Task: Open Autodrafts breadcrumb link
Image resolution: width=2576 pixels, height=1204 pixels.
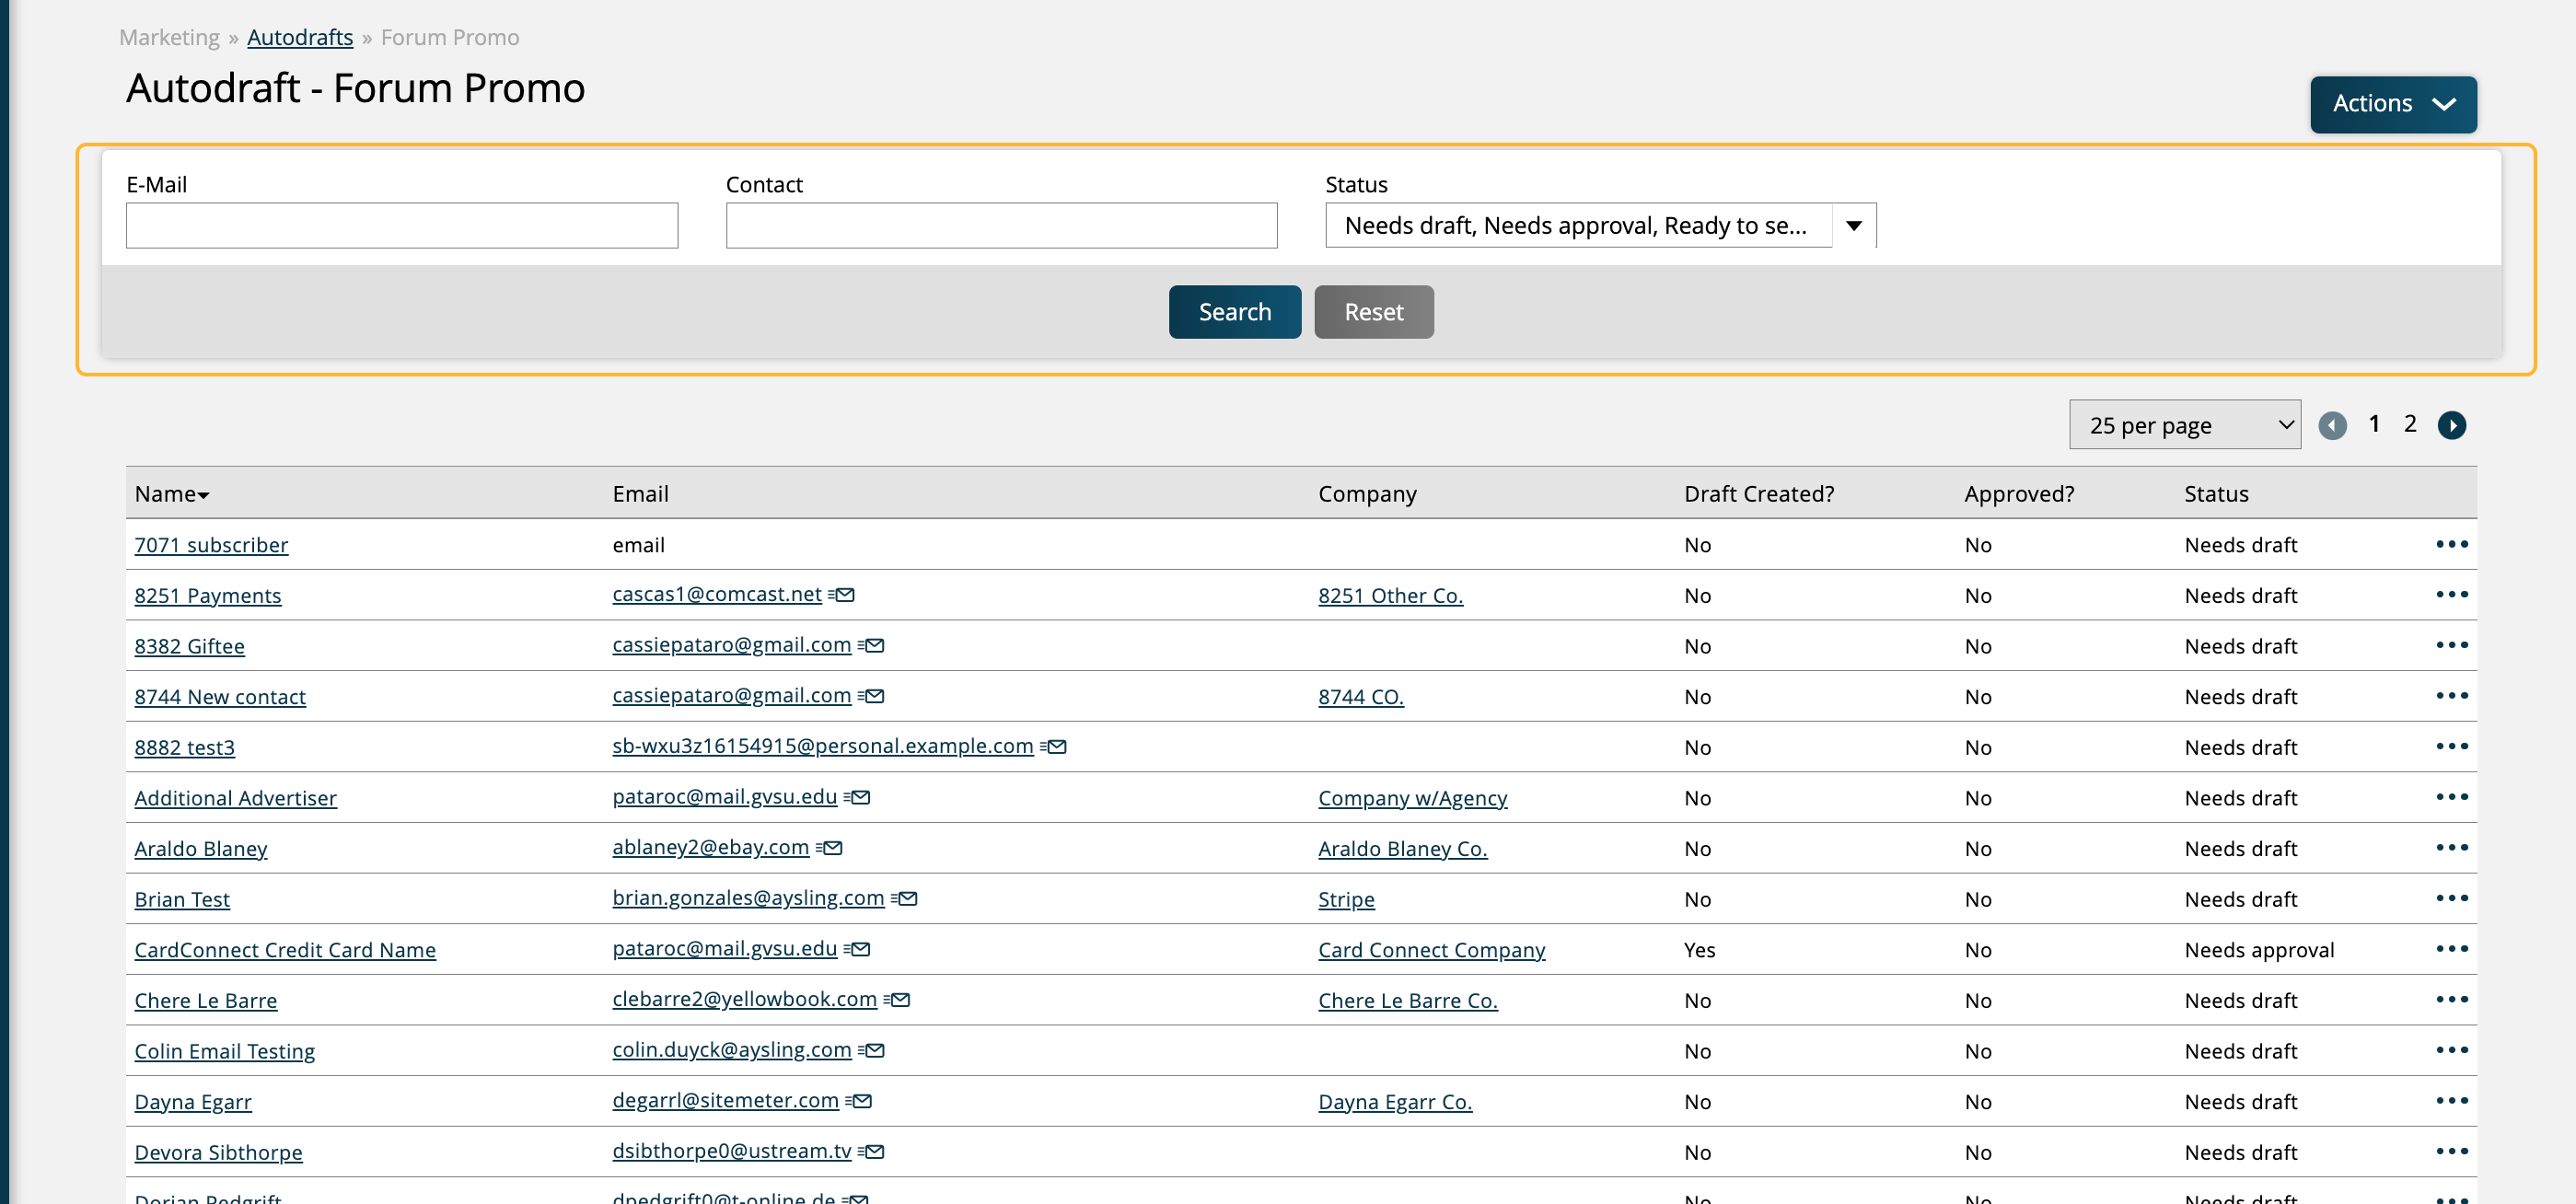Action: [300, 37]
